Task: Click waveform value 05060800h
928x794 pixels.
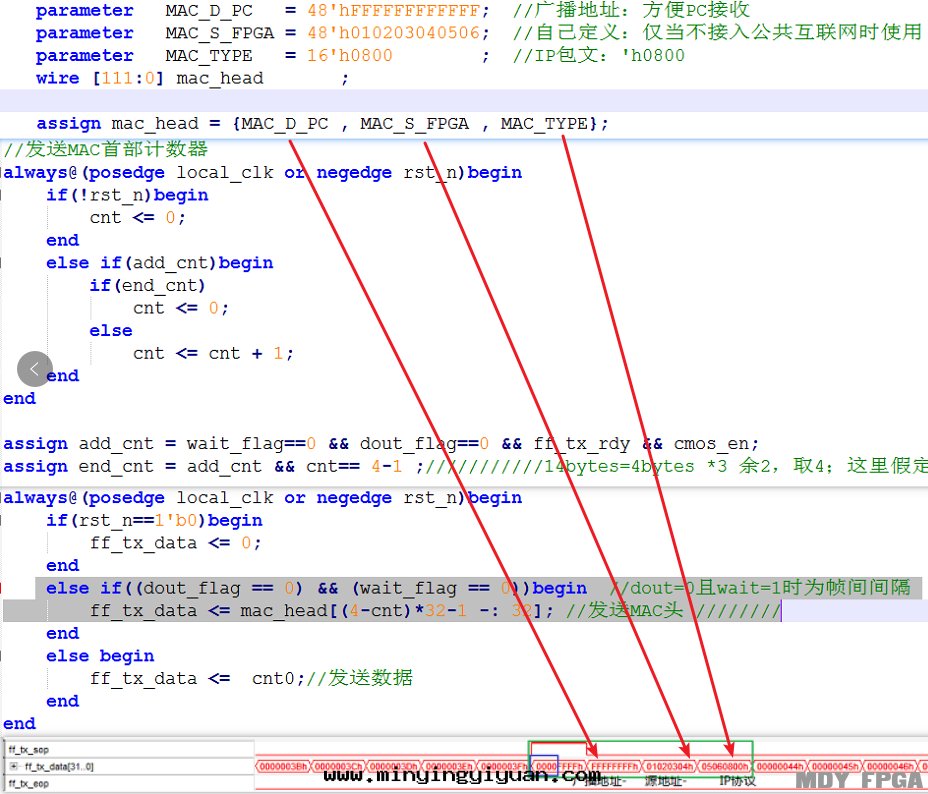Action: pos(723,766)
